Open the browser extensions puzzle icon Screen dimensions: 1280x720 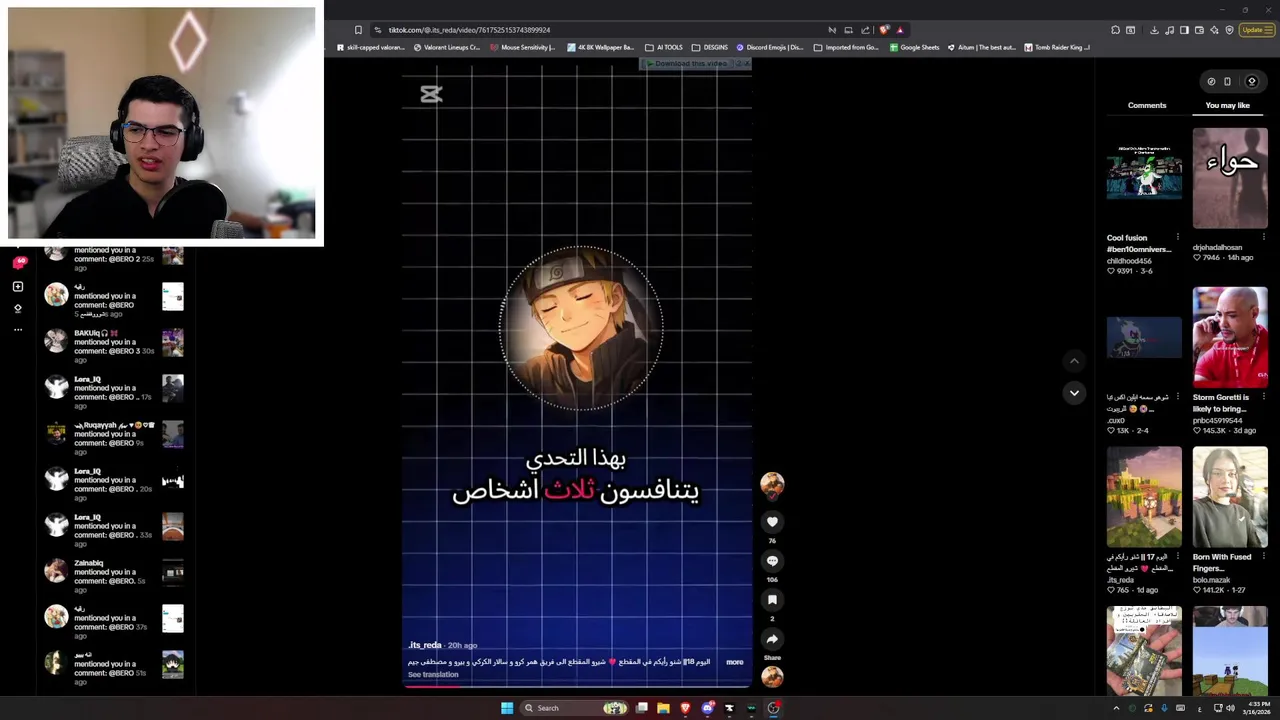coord(1116,30)
